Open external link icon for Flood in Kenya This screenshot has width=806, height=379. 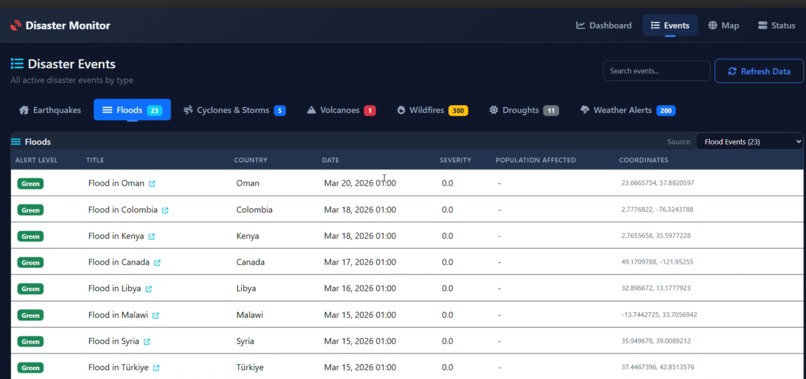click(152, 237)
